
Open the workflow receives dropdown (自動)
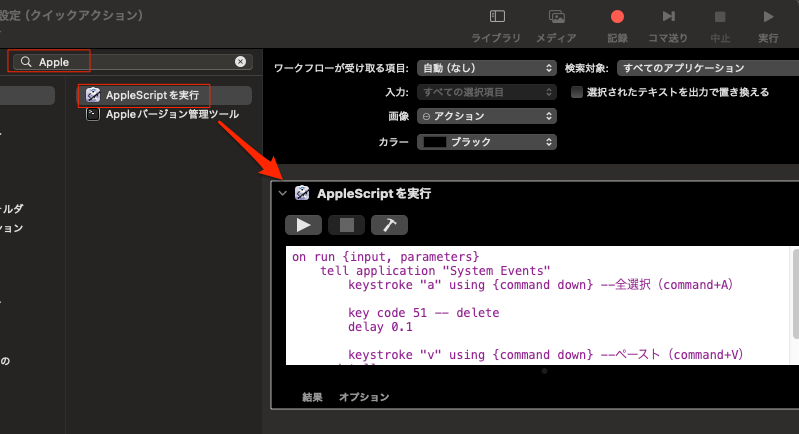coord(486,68)
